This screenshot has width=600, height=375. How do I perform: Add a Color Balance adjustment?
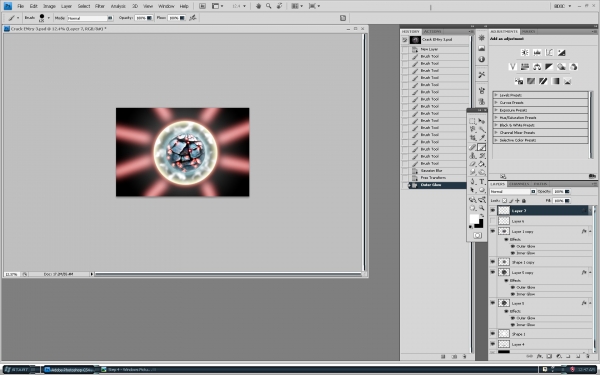click(x=537, y=67)
